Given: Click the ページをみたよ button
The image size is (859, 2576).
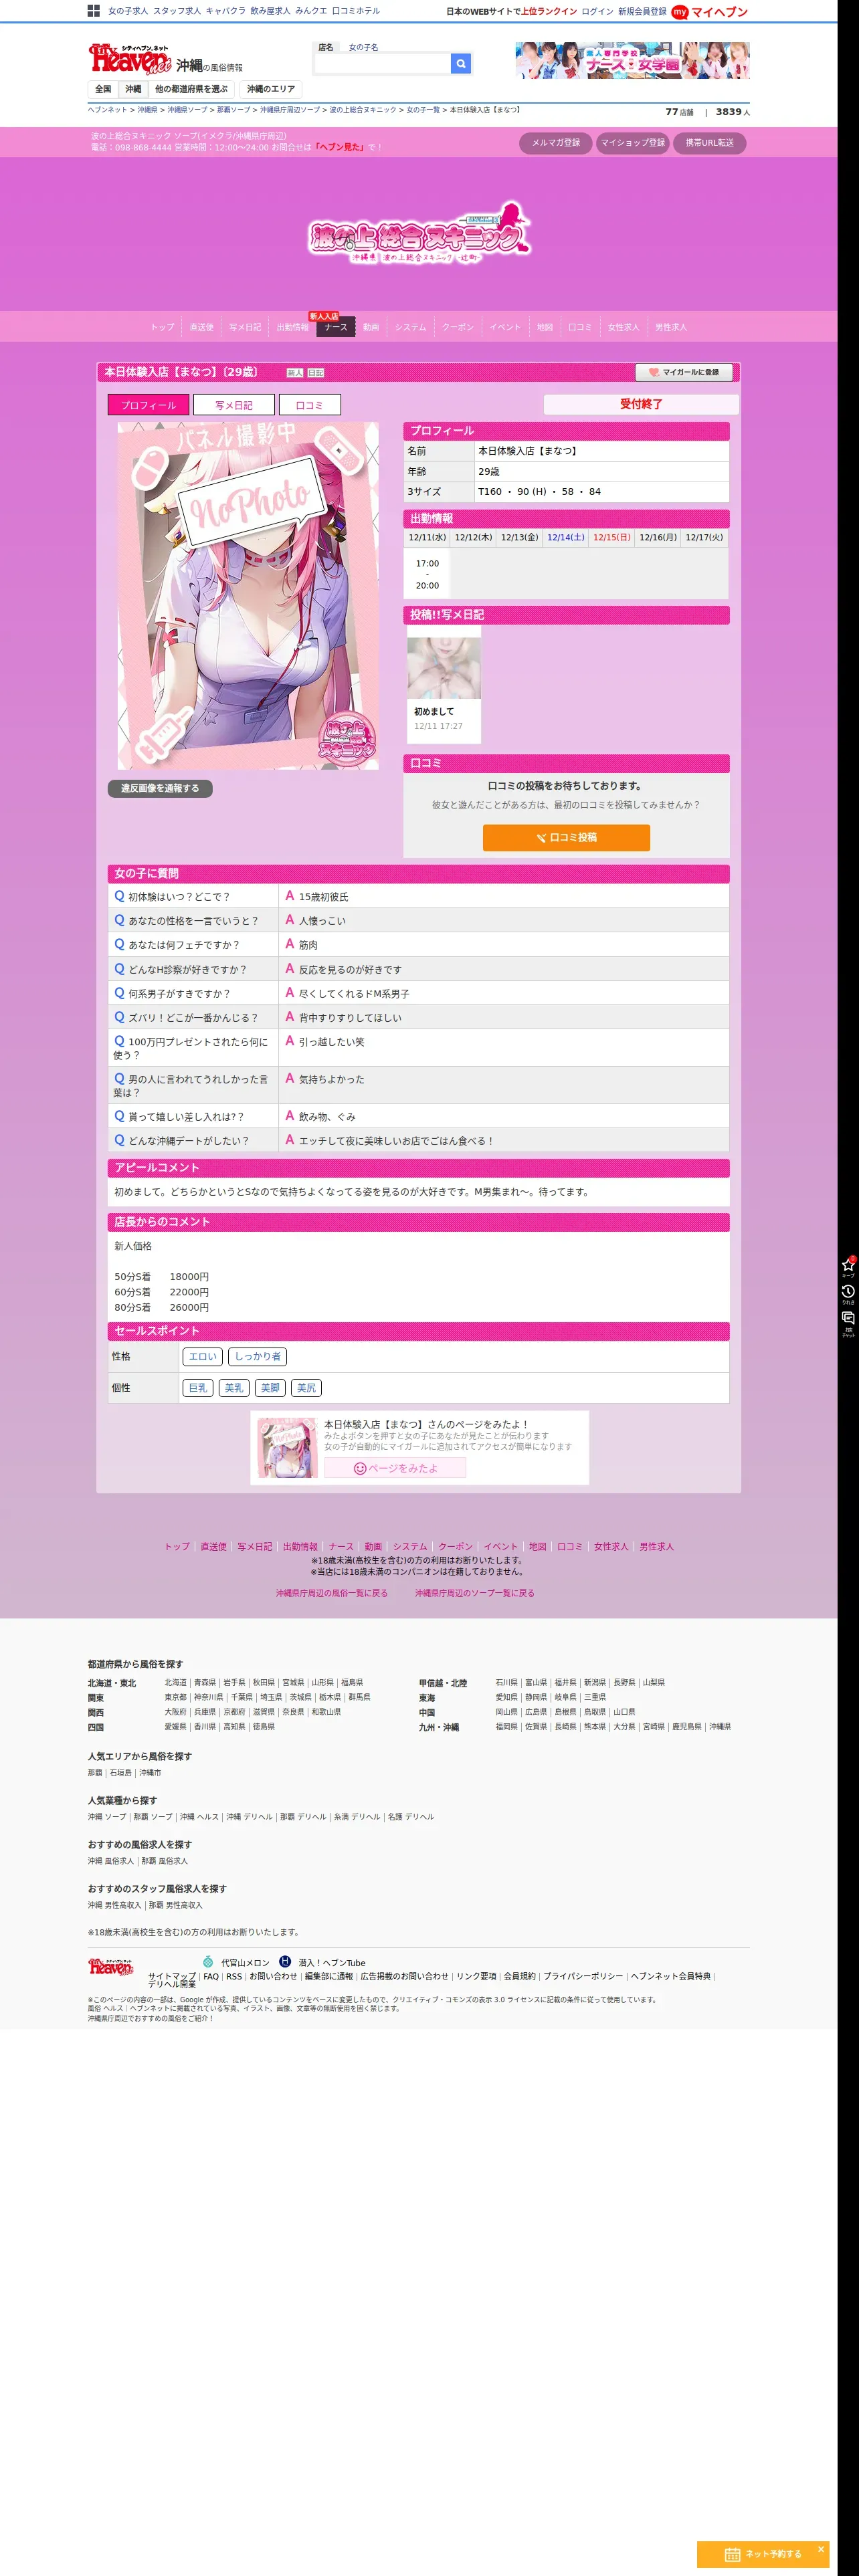Looking at the screenshot, I should coord(395,1468).
